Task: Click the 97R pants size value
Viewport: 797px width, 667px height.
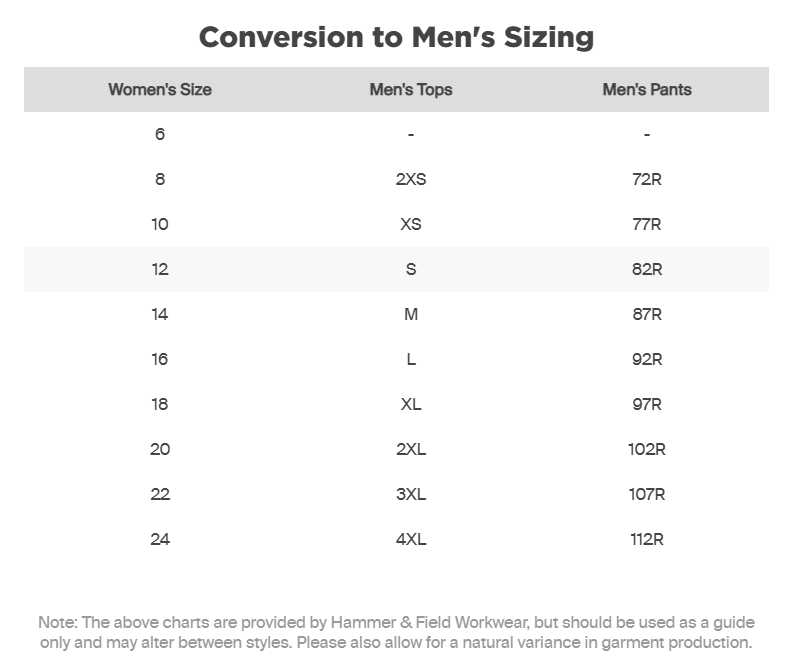Action: coord(647,404)
